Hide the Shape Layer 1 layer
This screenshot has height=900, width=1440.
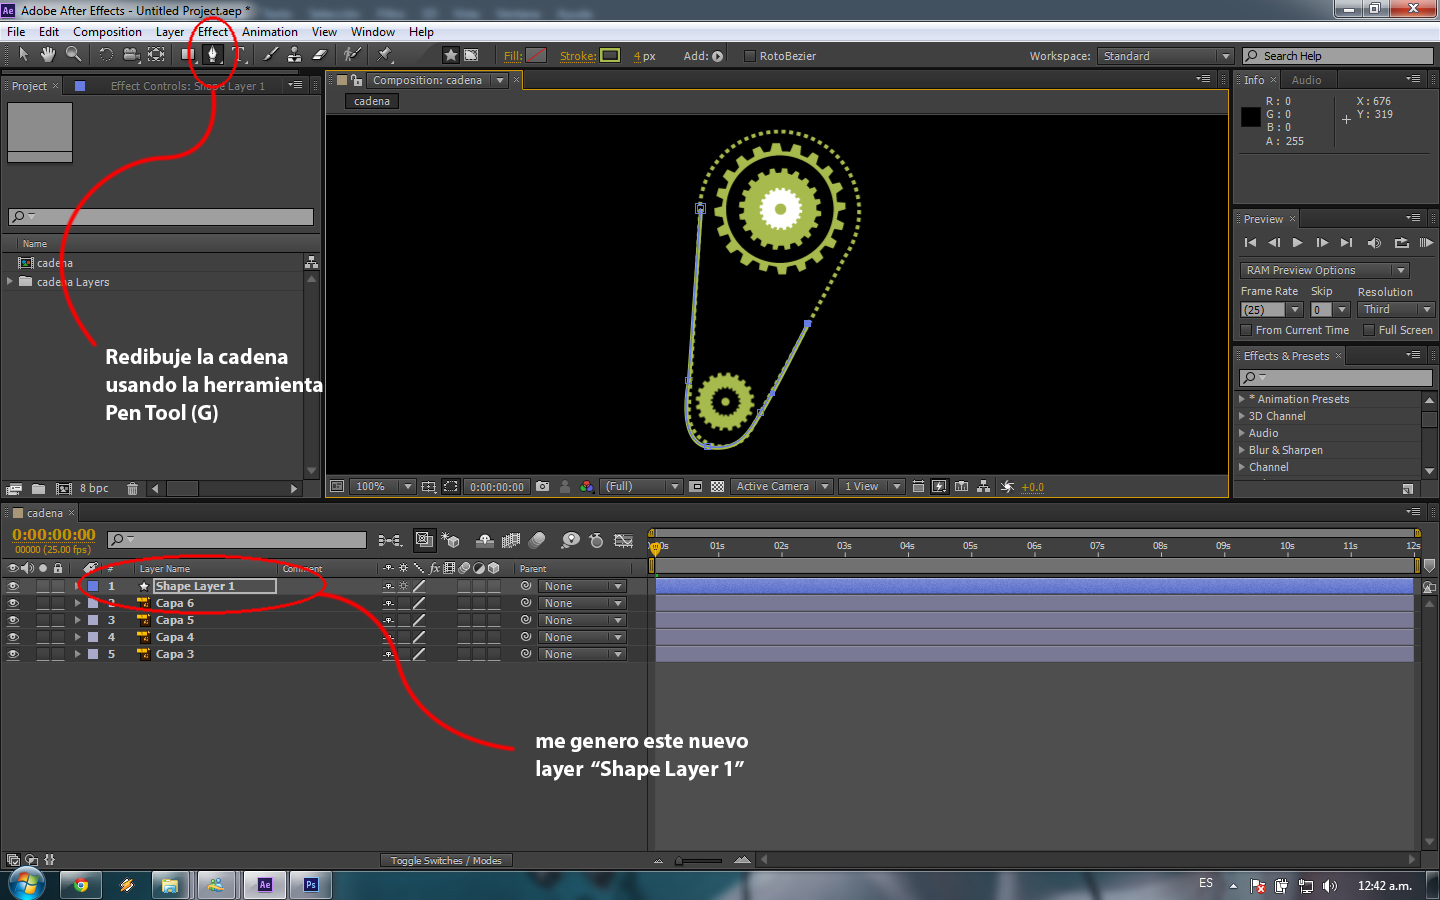click(x=13, y=587)
